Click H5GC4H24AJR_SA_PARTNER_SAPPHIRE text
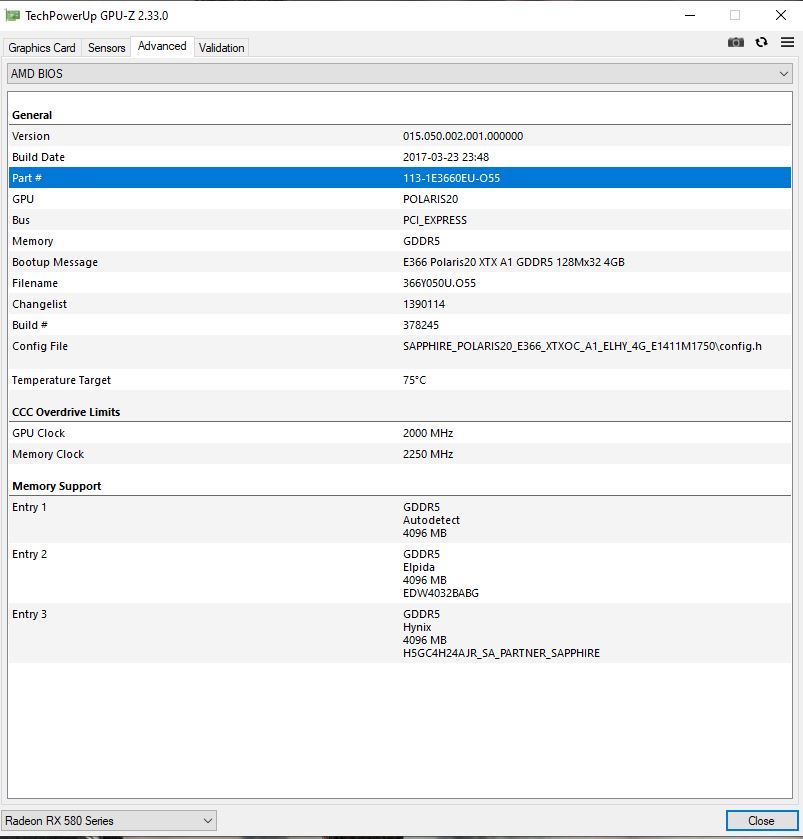Viewport: 803px width, 839px height. click(501, 653)
